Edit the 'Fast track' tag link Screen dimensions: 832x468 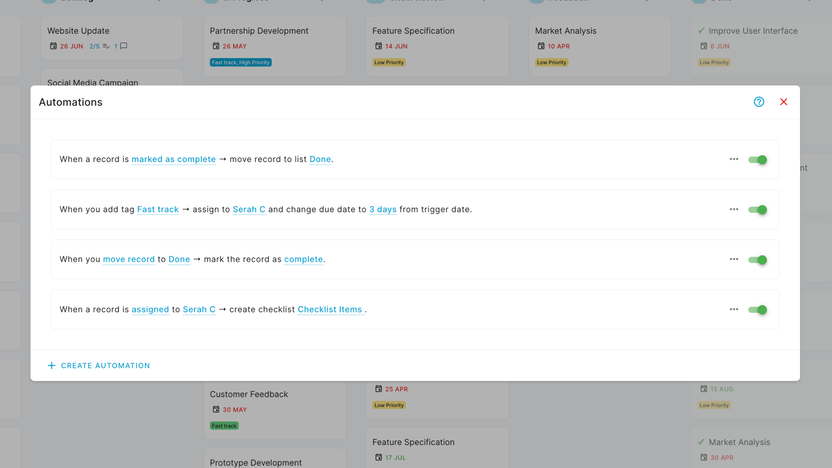[x=158, y=209]
